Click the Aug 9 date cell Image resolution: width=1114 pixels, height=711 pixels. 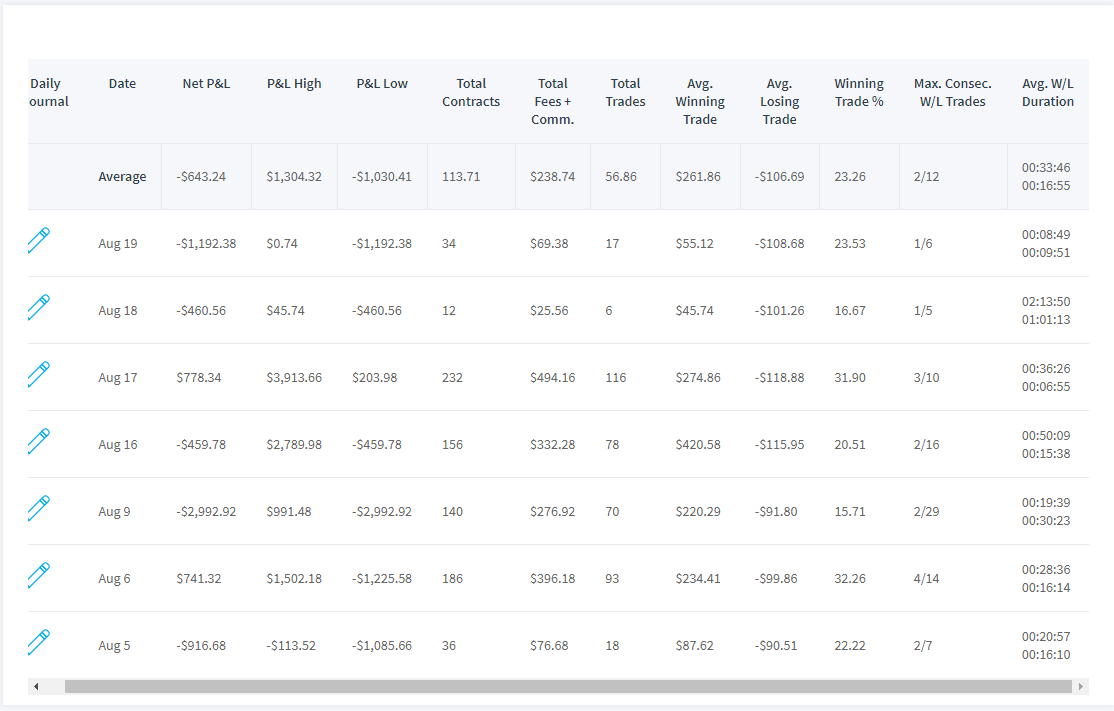coord(114,512)
